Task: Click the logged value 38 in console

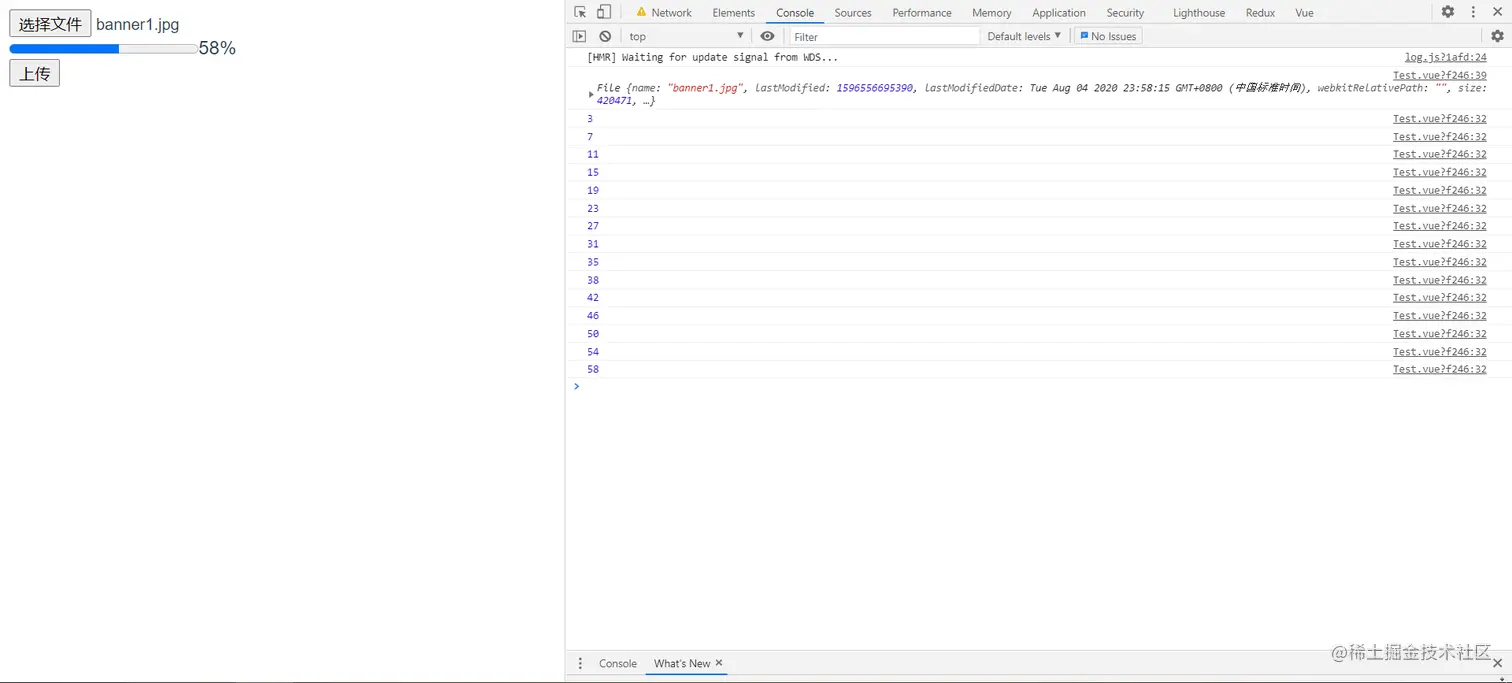Action: tap(593, 280)
